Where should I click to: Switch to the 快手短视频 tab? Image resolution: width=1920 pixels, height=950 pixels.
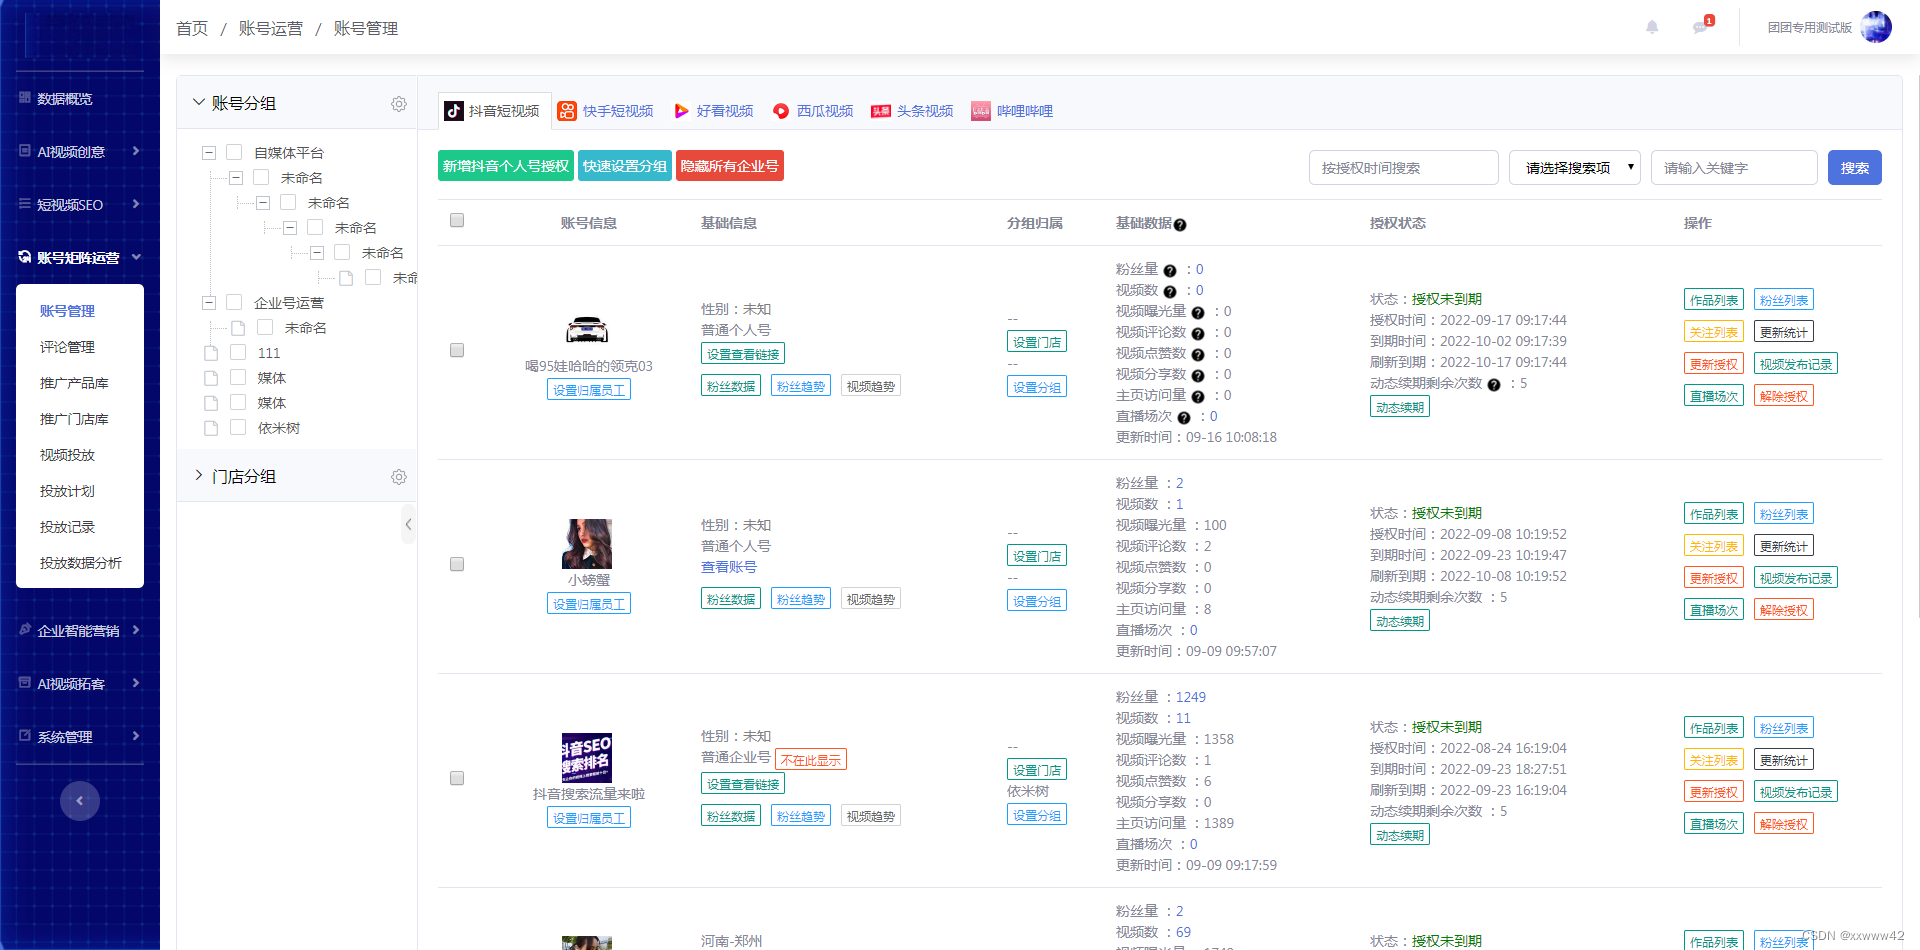606,111
